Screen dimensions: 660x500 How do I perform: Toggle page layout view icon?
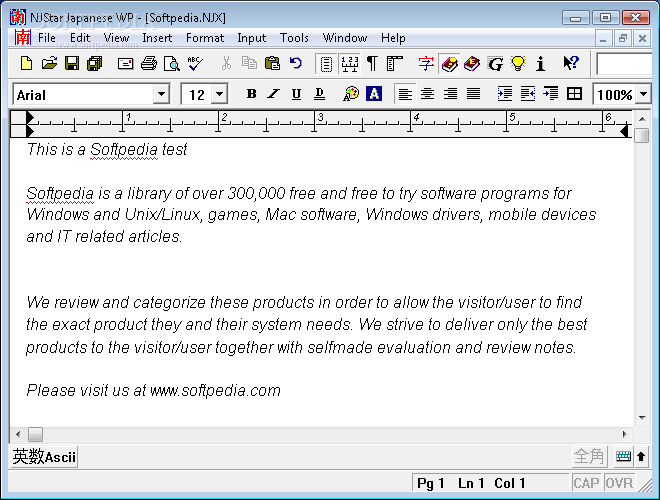tap(326, 64)
